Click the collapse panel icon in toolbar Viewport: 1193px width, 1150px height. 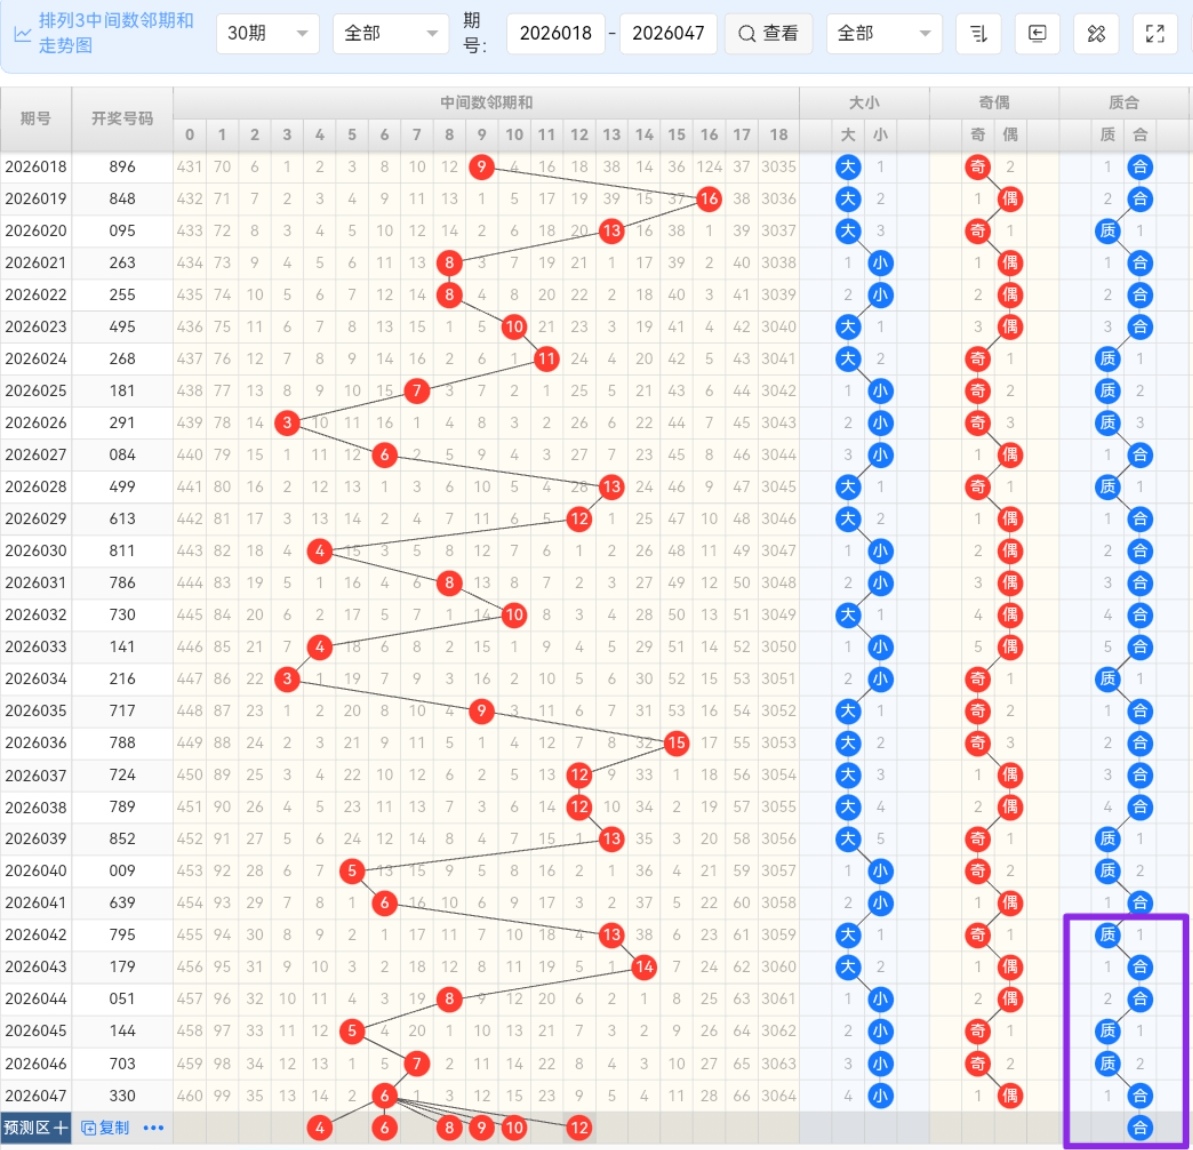pyautogui.click(x=1037, y=34)
